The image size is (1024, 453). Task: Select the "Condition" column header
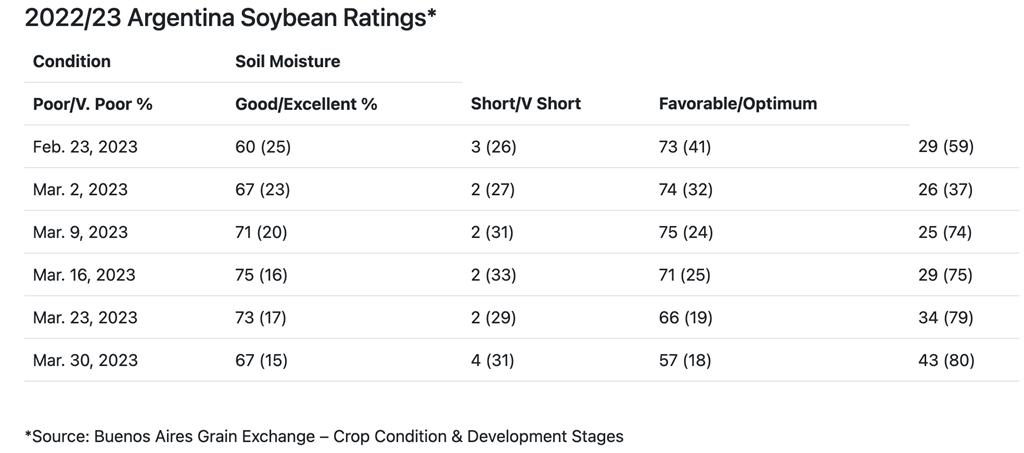tap(72, 61)
